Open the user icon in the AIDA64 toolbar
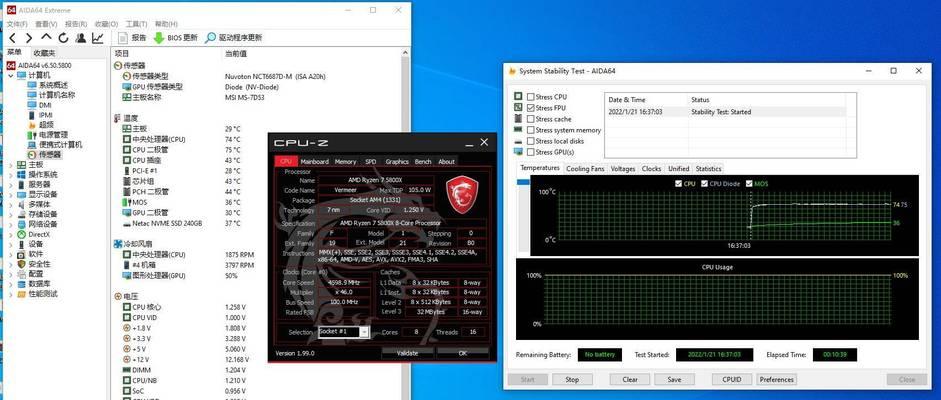The width and height of the screenshot is (941, 400). (x=80, y=38)
